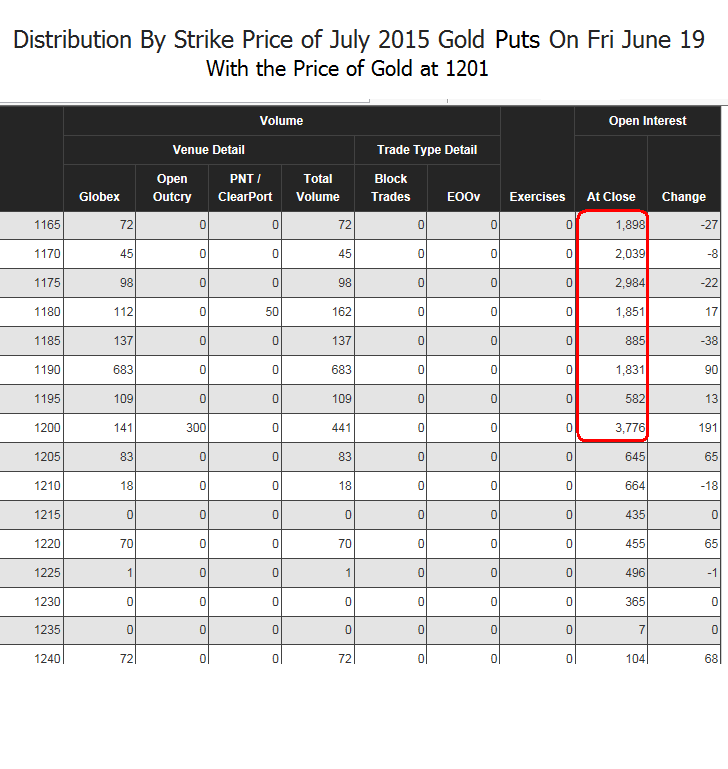Viewport: 728px width, 769px height.
Task: Click the Open Outcry column header
Action: point(172,188)
